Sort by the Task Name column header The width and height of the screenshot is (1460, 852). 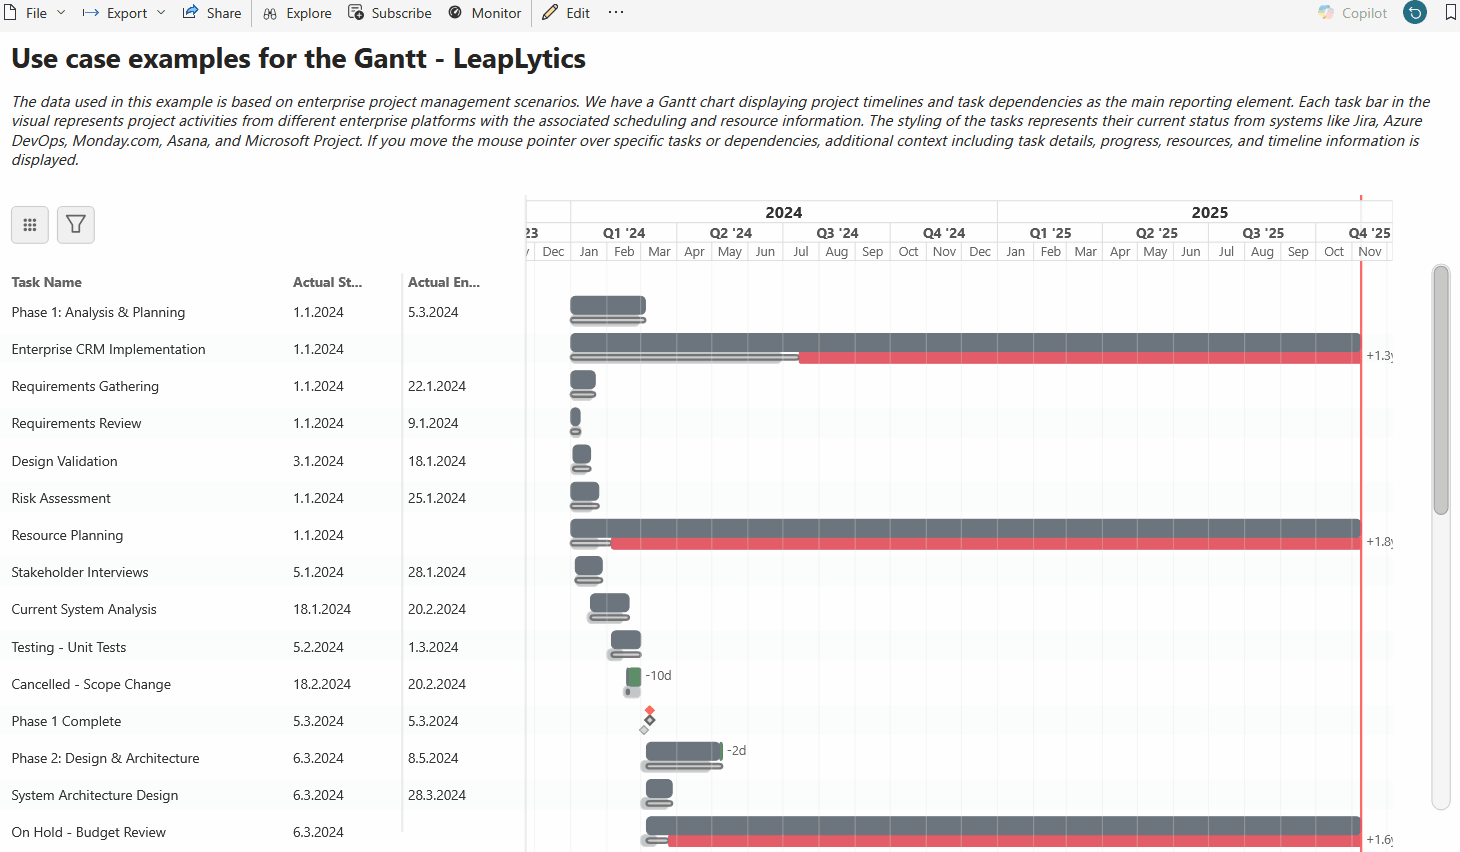(x=47, y=282)
